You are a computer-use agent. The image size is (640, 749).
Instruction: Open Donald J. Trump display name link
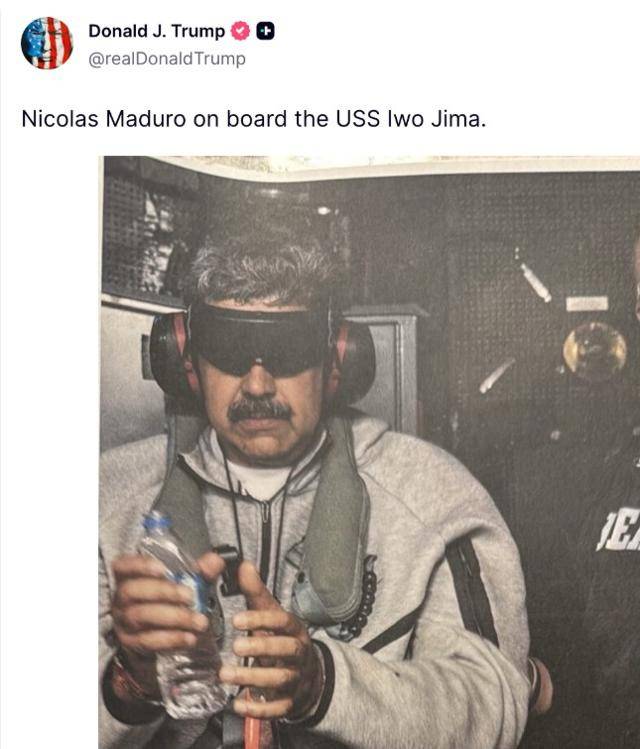tap(157, 31)
